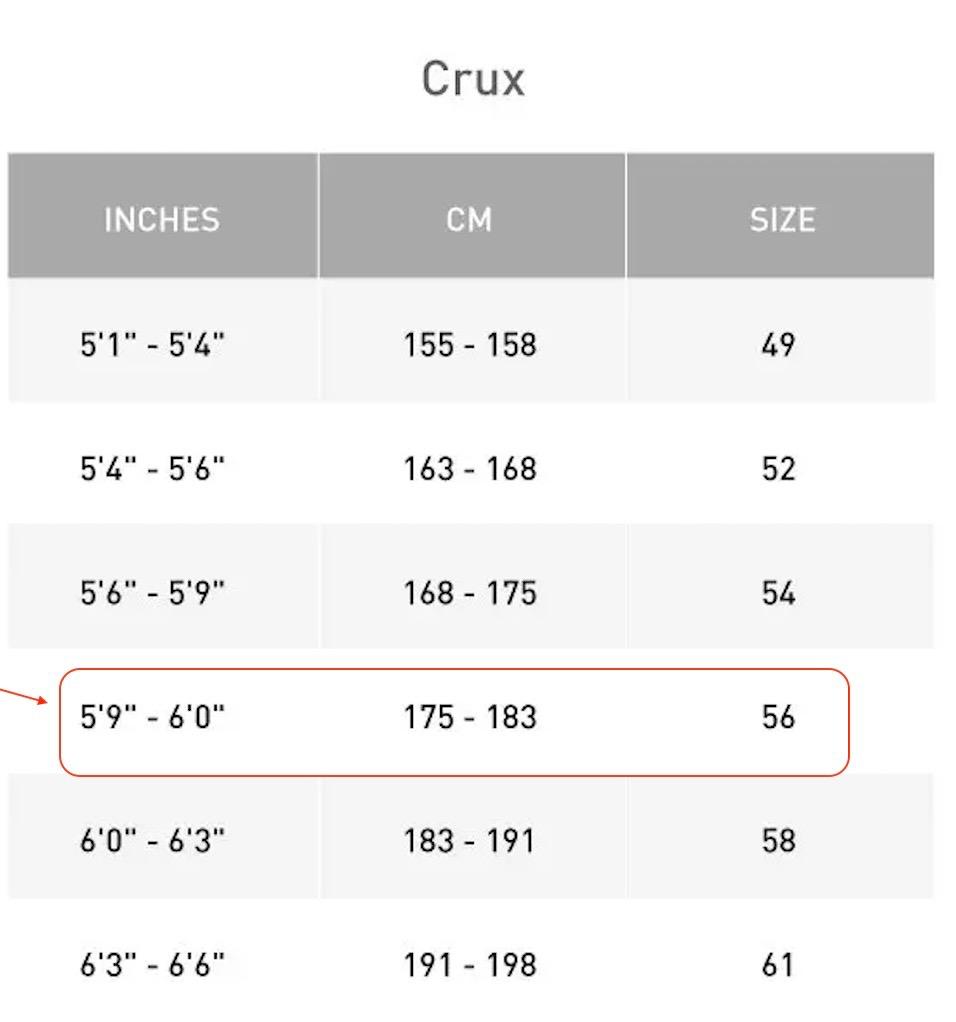Click the highlighted 175 - 183 cm cell
The height and width of the screenshot is (1022, 956).
tap(470, 716)
